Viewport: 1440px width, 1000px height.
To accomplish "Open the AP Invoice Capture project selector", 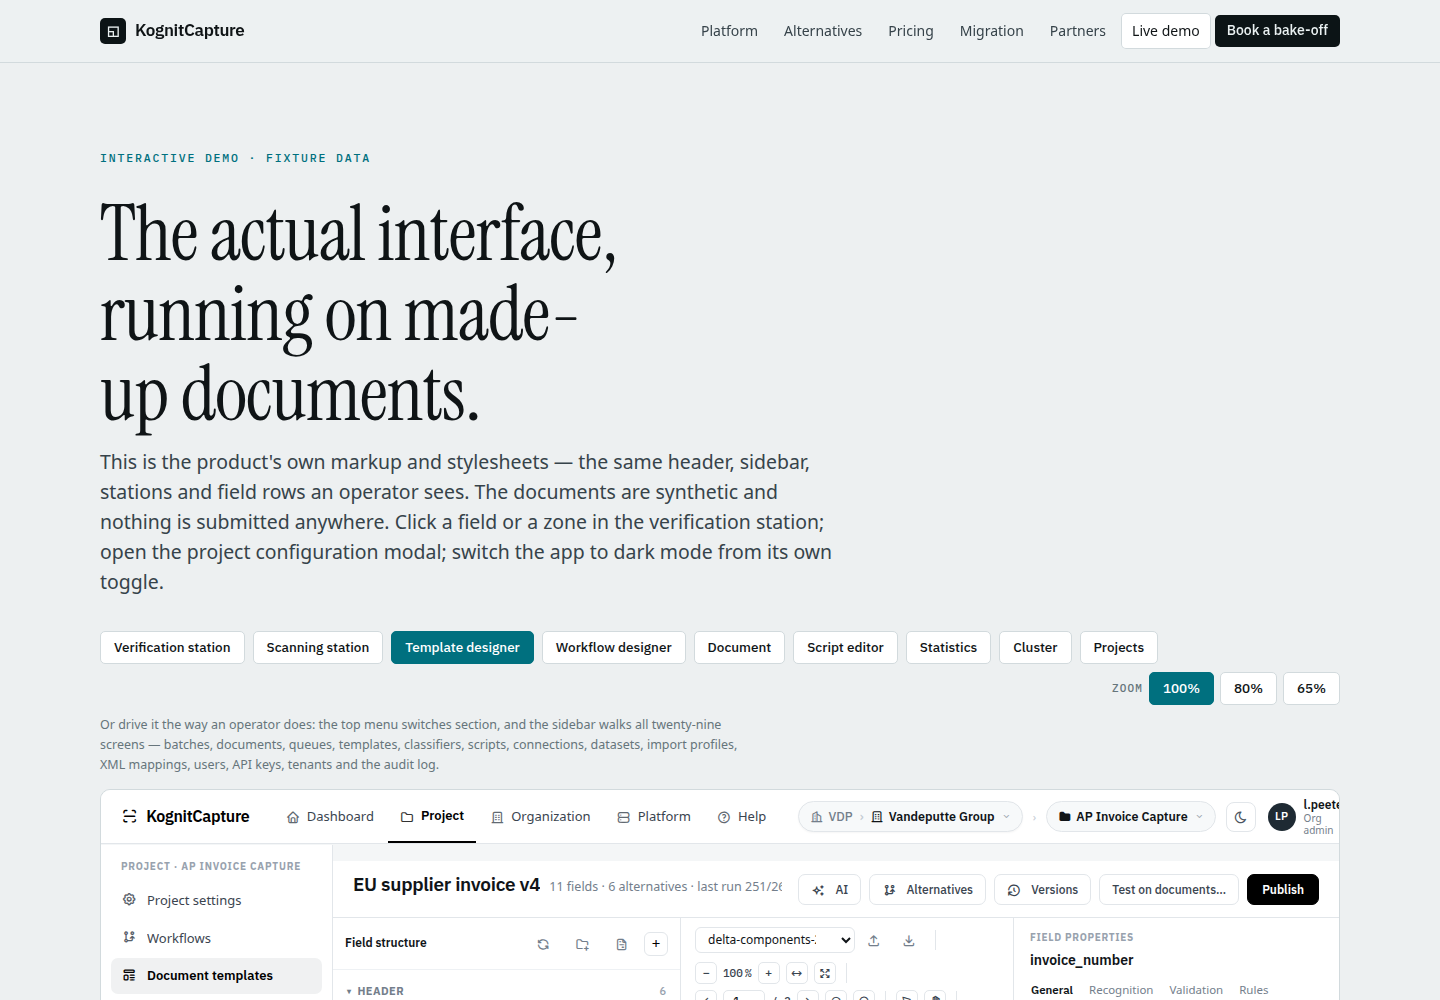I will [x=1131, y=817].
